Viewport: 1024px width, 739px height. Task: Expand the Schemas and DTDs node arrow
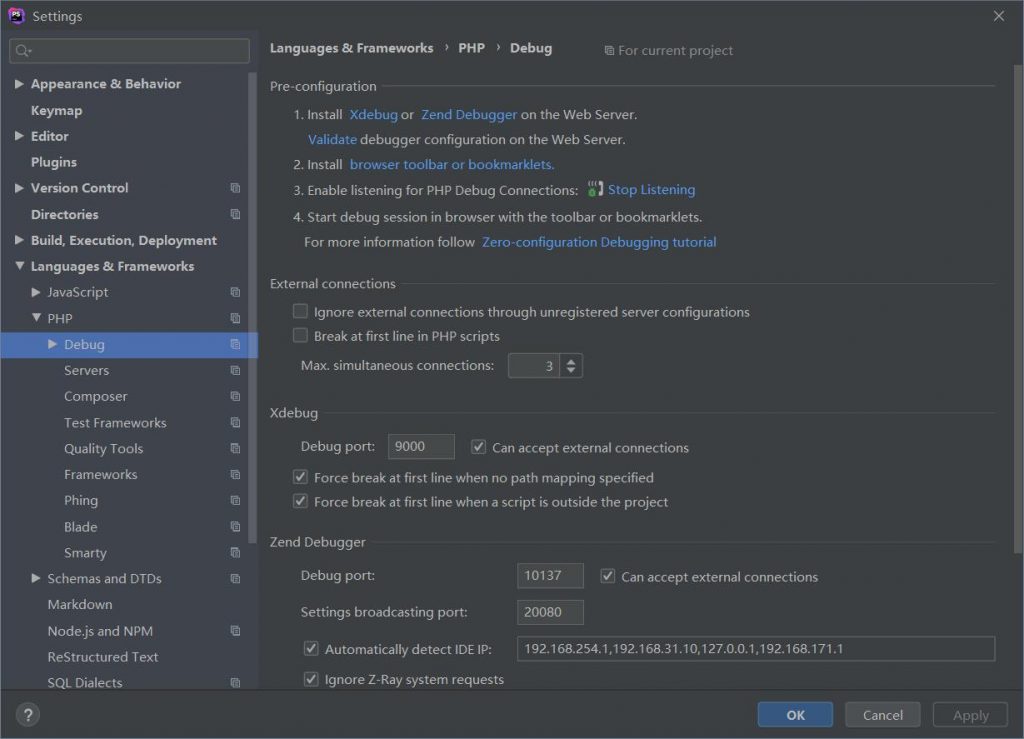pos(36,578)
